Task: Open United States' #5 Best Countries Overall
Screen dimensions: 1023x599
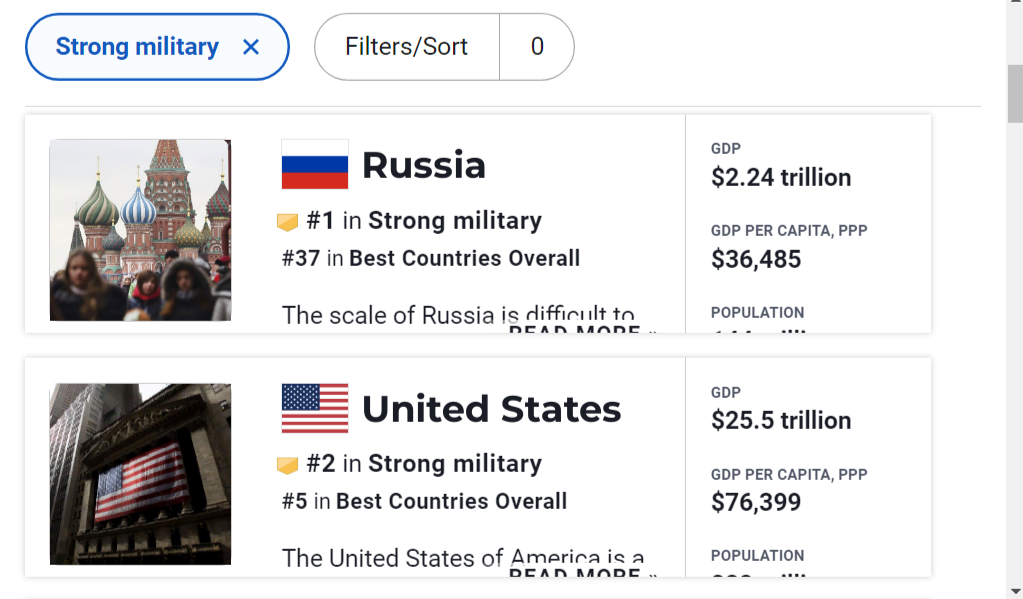Action: (424, 502)
